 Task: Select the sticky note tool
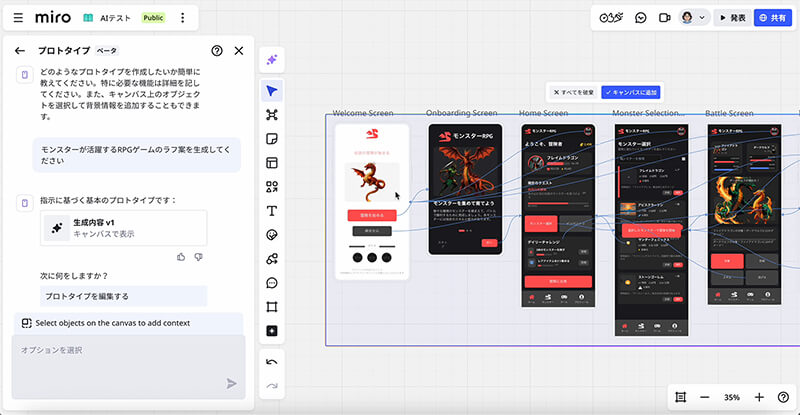(x=272, y=139)
